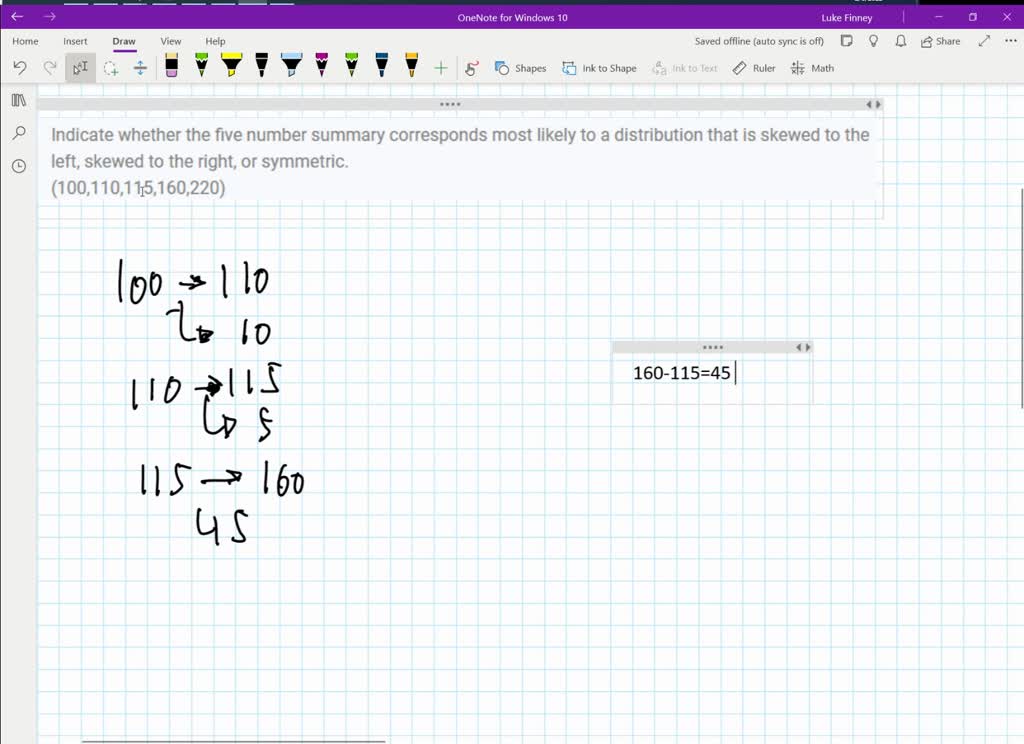Expand the equation container handle above 160-115=45
This screenshot has height=744, width=1024.
pos(712,346)
